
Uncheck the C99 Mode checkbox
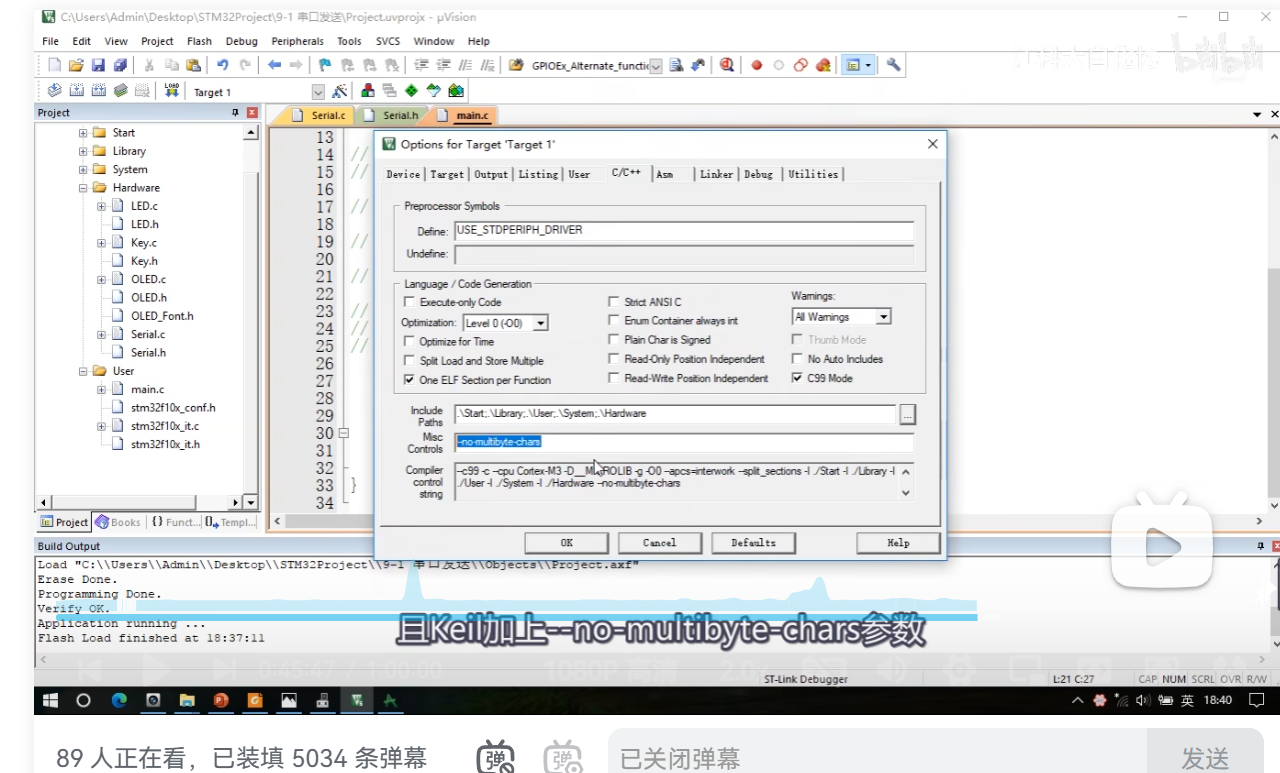coord(797,378)
